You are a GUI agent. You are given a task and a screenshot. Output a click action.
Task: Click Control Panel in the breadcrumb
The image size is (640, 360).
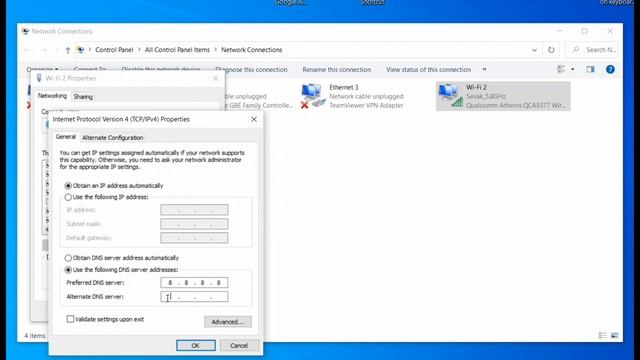(x=114, y=50)
